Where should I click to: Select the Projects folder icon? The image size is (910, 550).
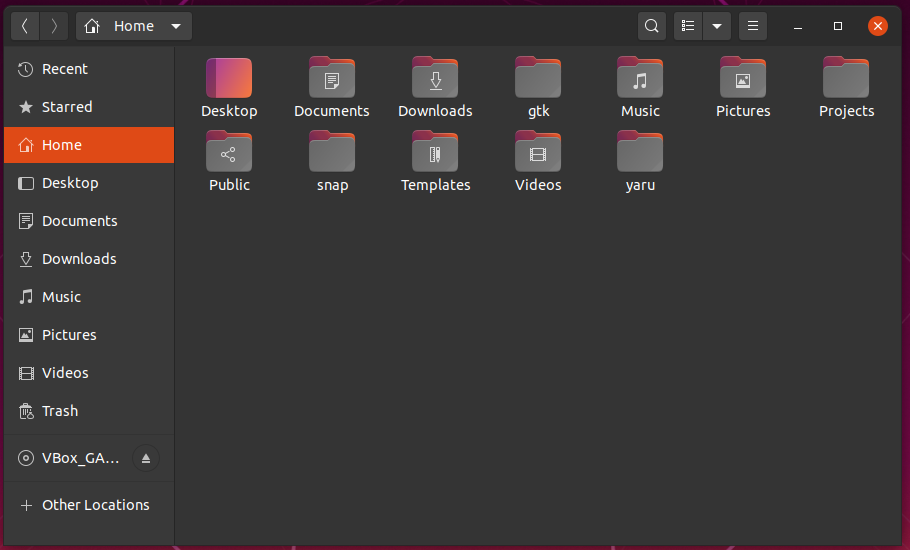(x=846, y=78)
